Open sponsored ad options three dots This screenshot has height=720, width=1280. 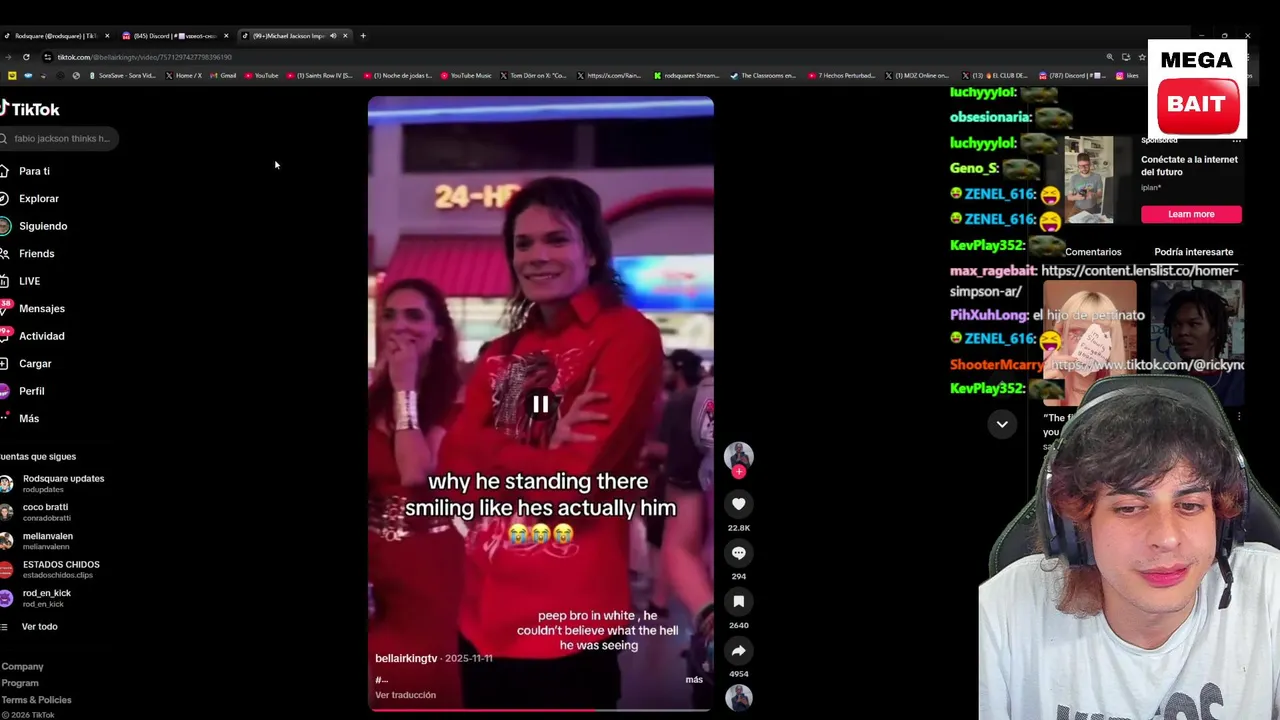click(x=1236, y=141)
